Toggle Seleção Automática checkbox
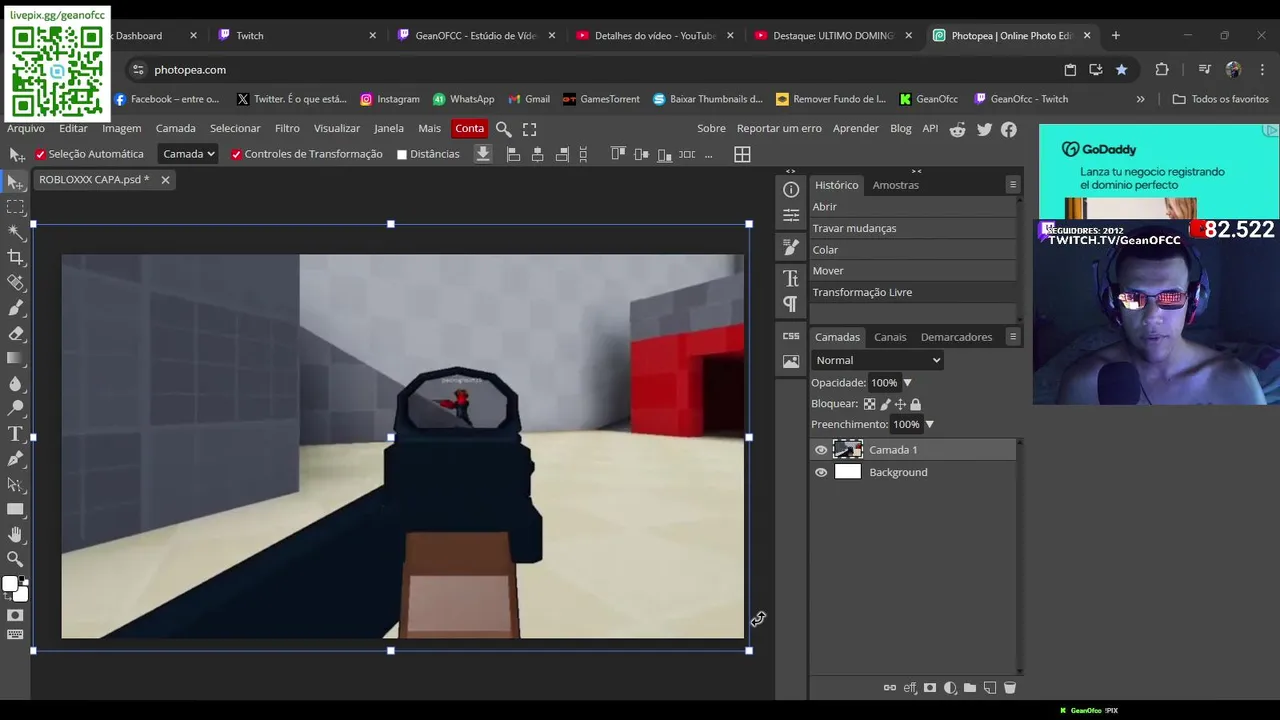Image resolution: width=1280 pixels, height=720 pixels. point(41,154)
